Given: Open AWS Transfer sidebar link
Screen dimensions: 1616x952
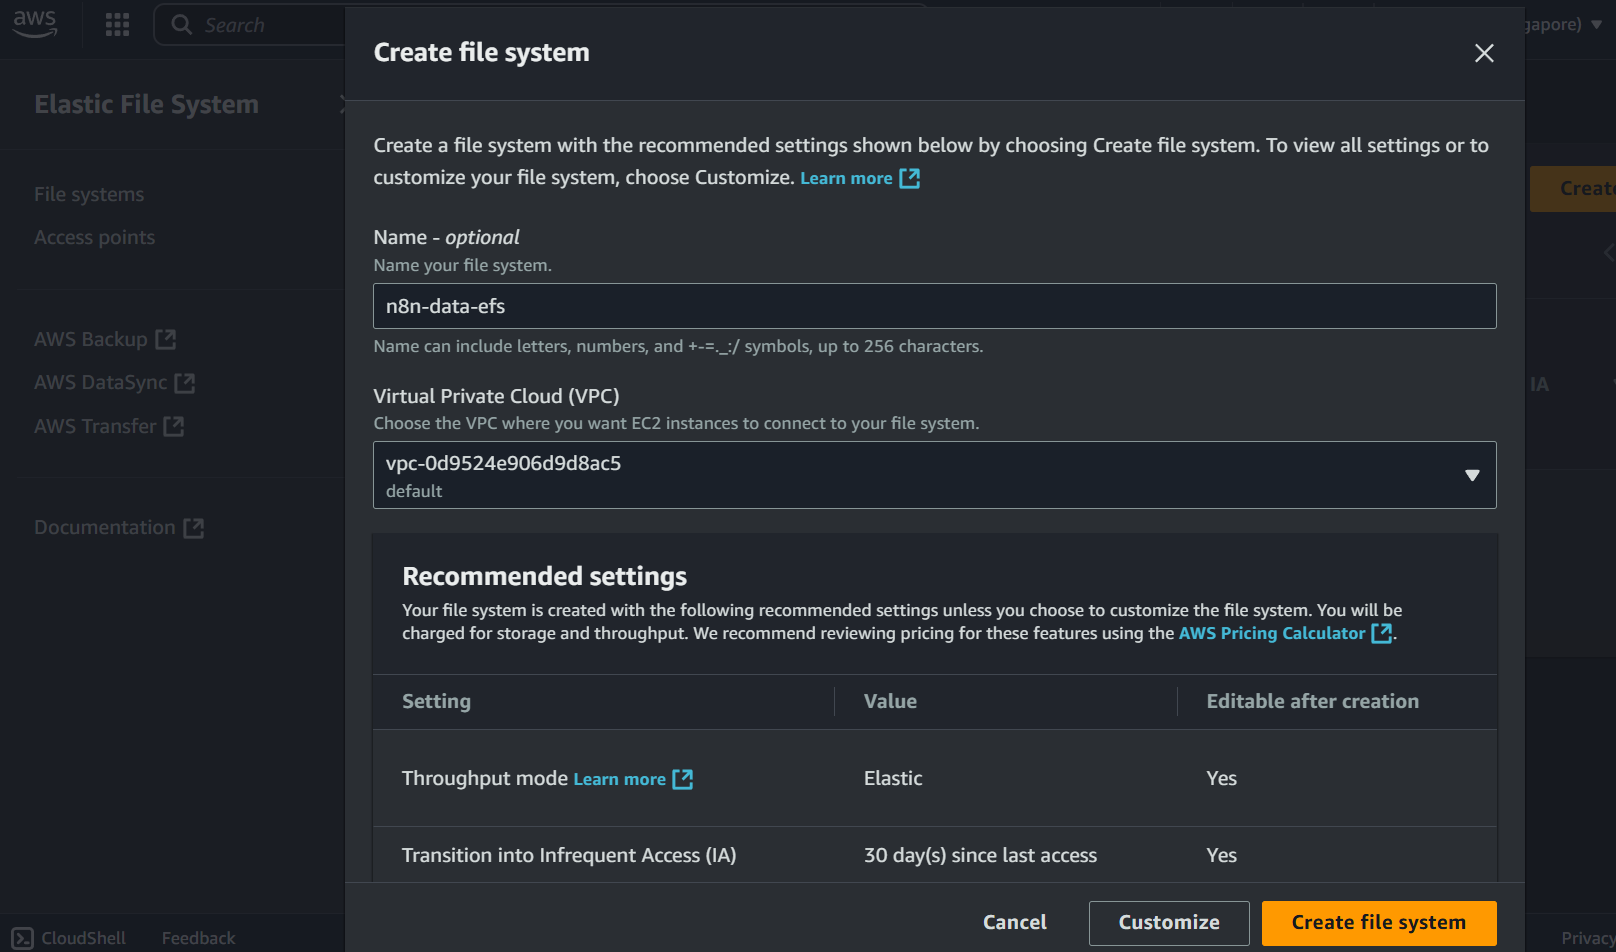Looking at the screenshot, I should click(96, 427).
